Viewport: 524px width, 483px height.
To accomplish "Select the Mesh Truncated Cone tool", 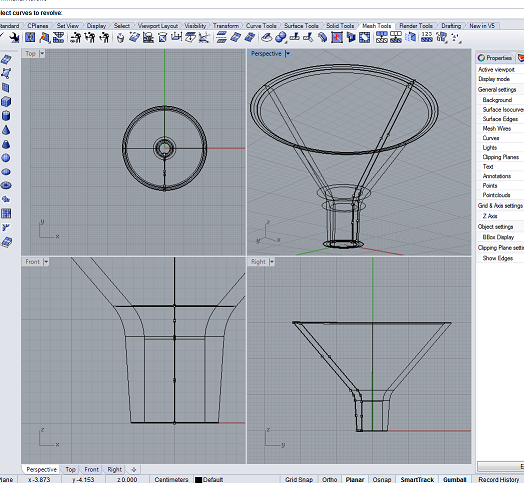I will (x=6, y=144).
